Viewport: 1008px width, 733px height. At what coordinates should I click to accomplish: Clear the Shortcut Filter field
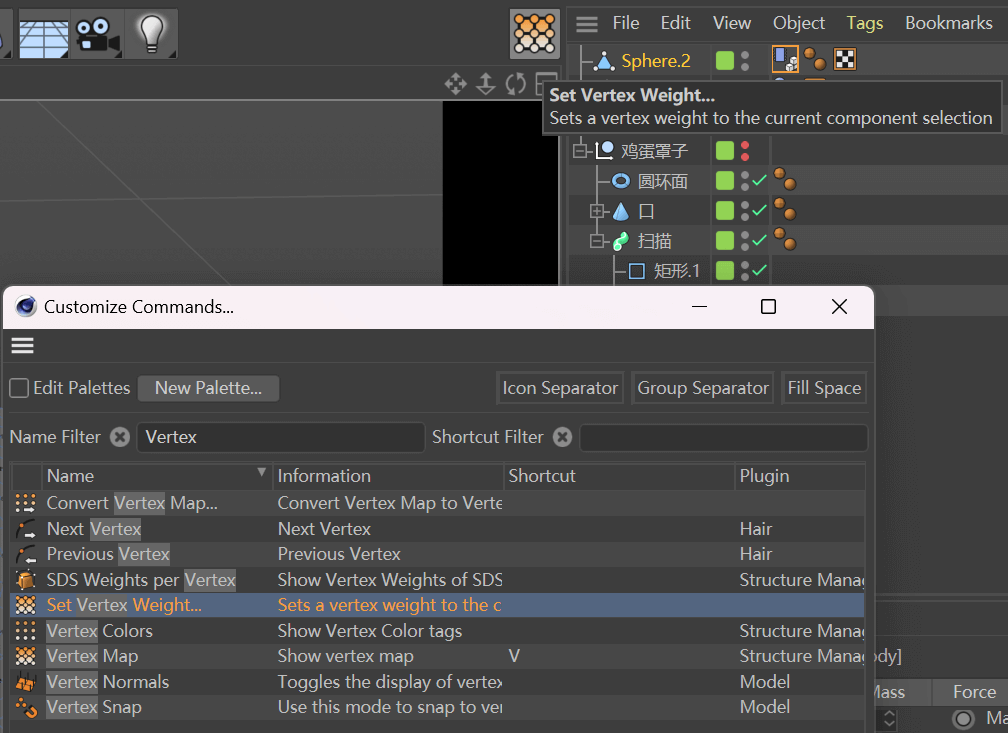pyautogui.click(x=562, y=437)
